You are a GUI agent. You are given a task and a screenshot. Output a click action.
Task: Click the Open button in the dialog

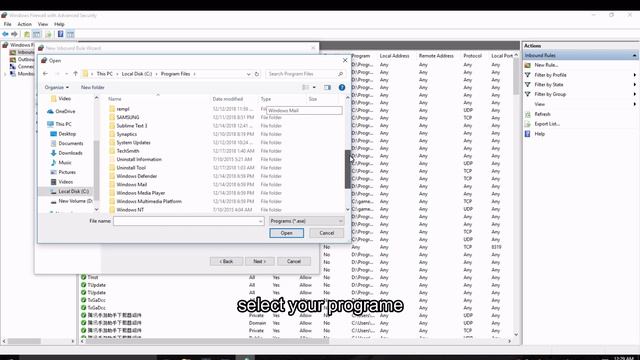[287, 233]
